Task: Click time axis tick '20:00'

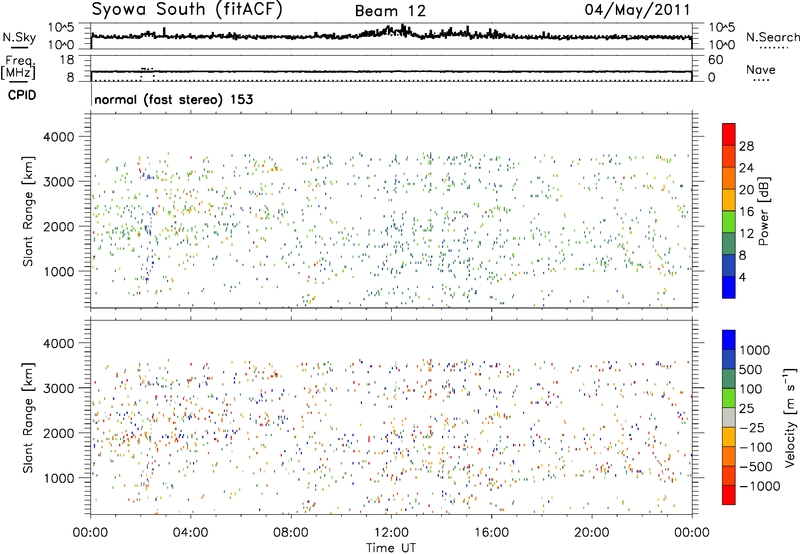Action: [x=592, y=533]
